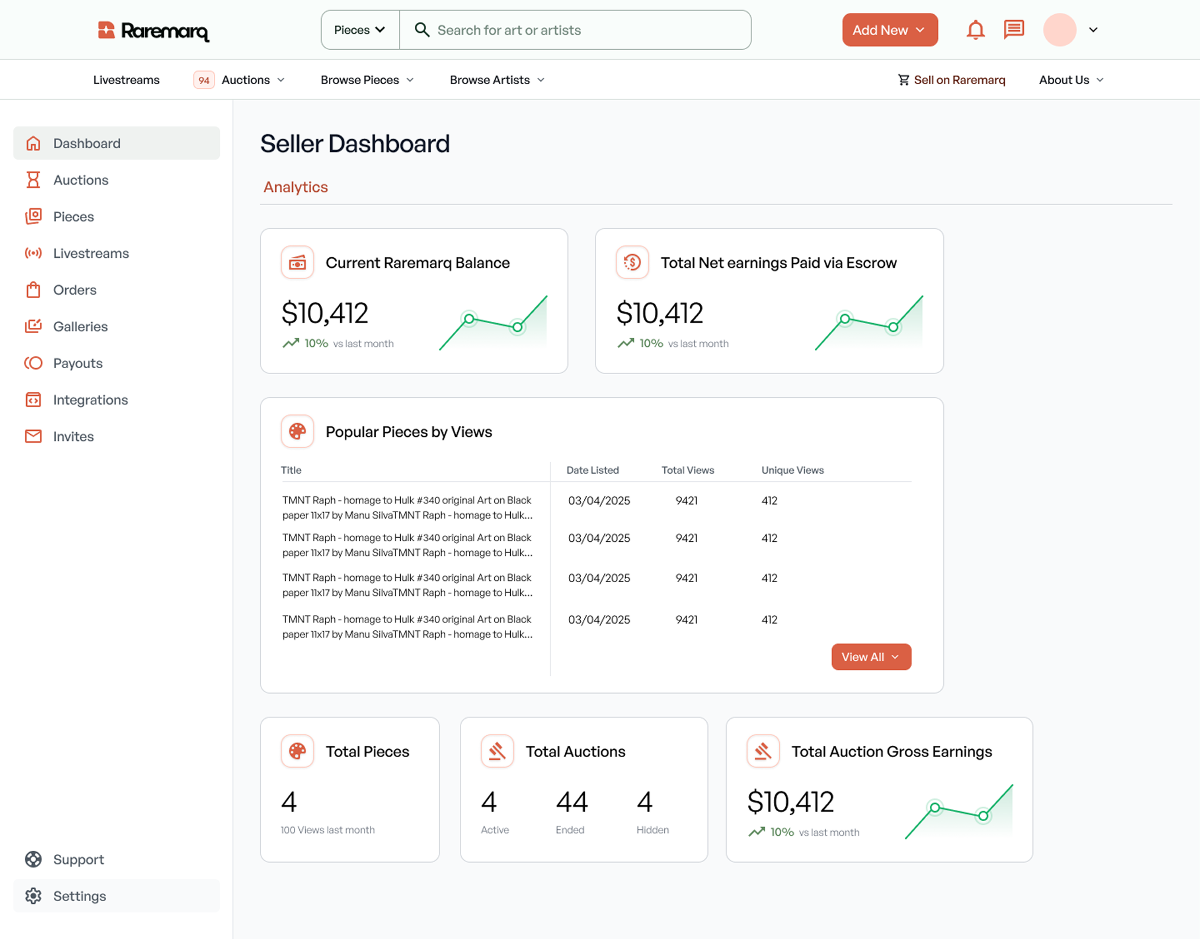Open Integrations in the sidebar

tap(90, 400)
